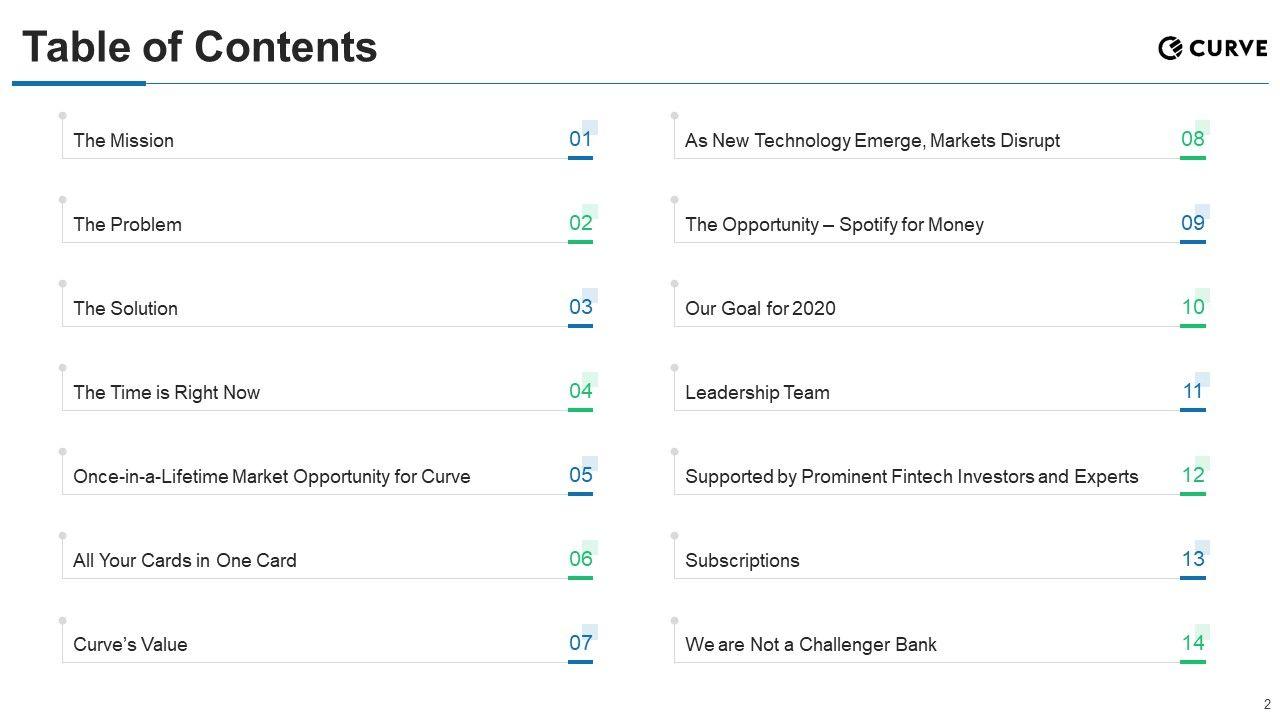
Task: Open All Your Cards in One Card
Action: tap(185, 561)
